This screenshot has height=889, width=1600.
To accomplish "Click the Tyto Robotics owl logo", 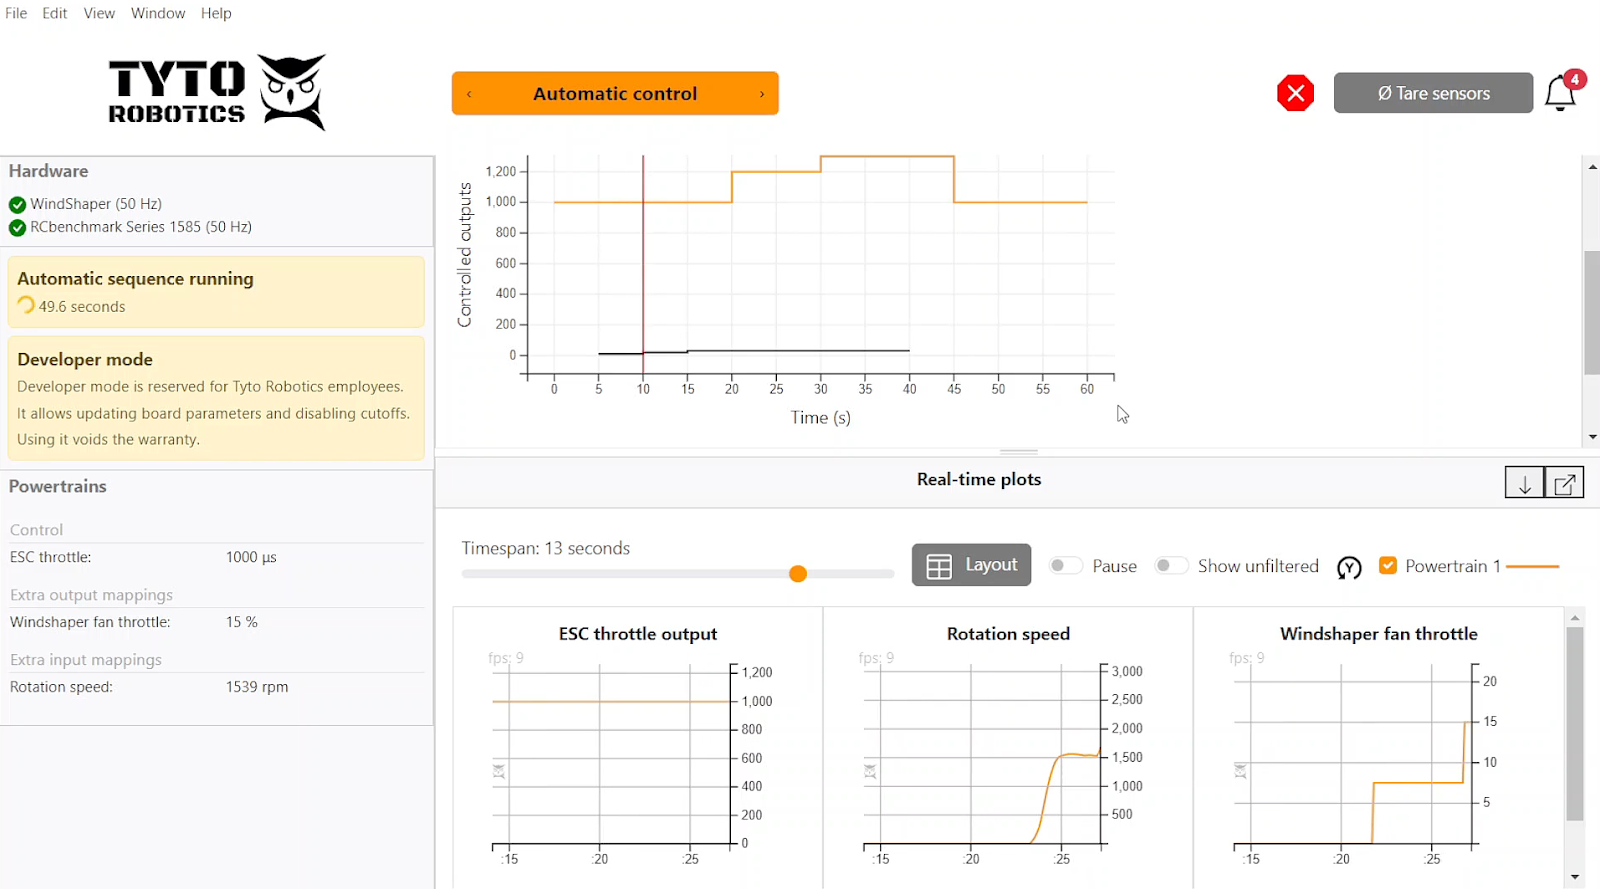I will click(292, 91).
